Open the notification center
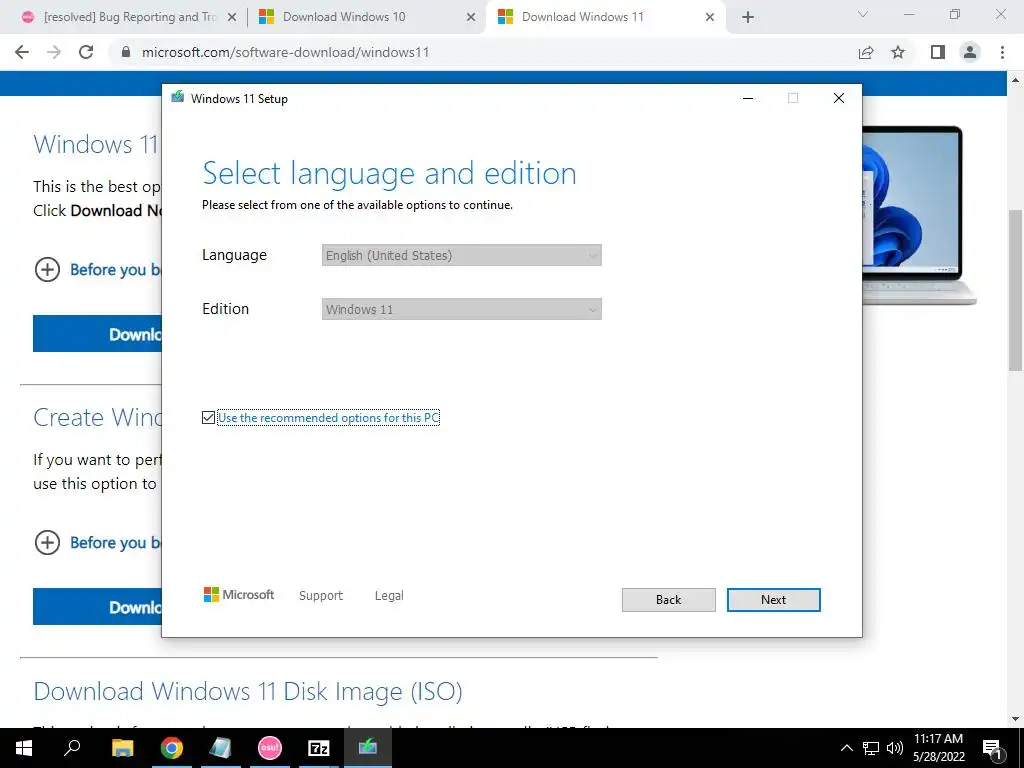The height and width of the screenshot is (768, 1024). [993, 748]
